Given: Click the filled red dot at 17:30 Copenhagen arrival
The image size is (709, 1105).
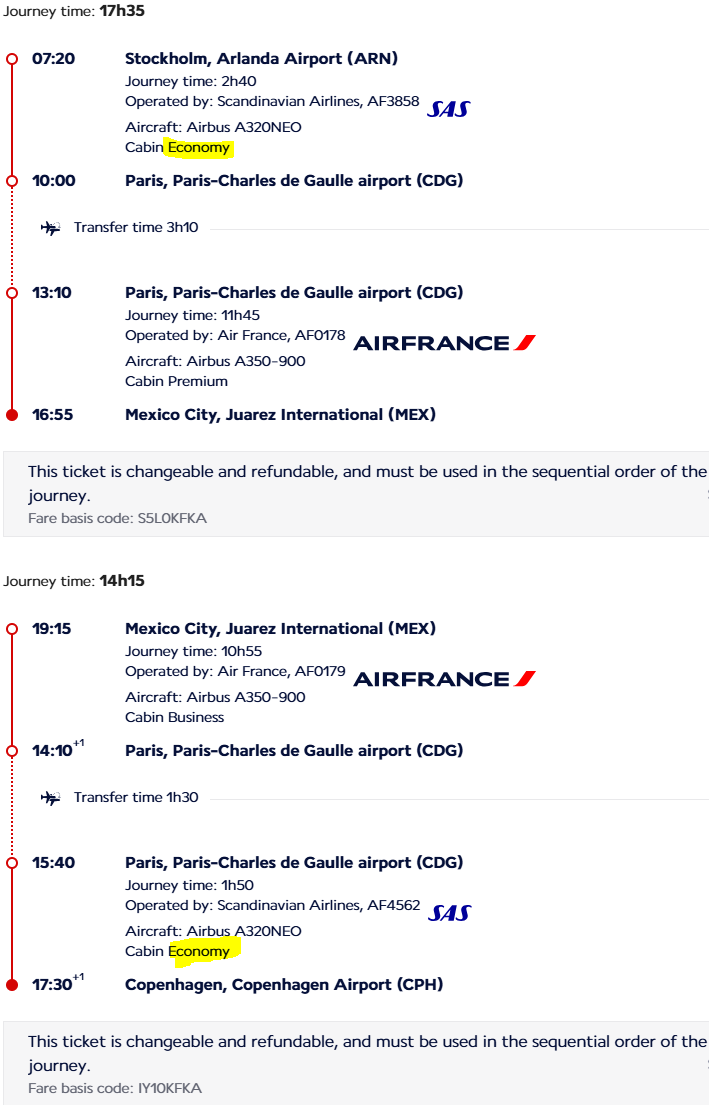Looking at the screenshot, I should [12, 985].
